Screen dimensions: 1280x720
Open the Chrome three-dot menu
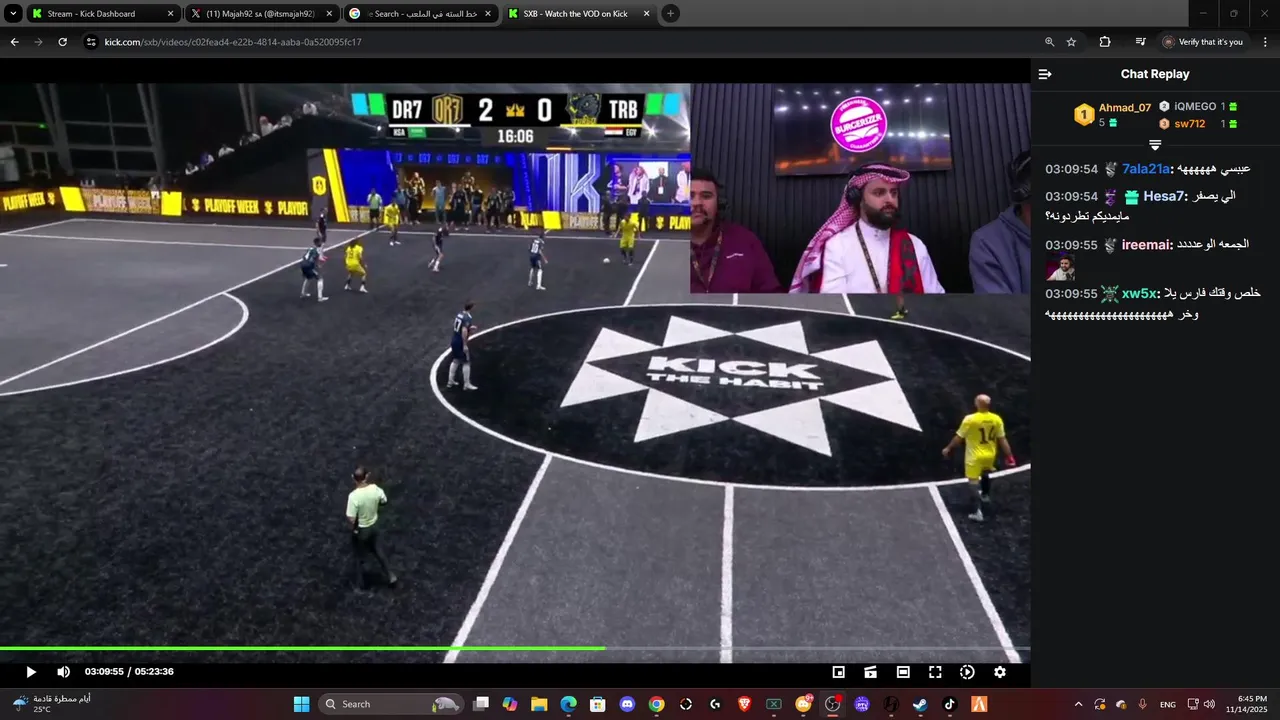click(x=1265, y=42)
